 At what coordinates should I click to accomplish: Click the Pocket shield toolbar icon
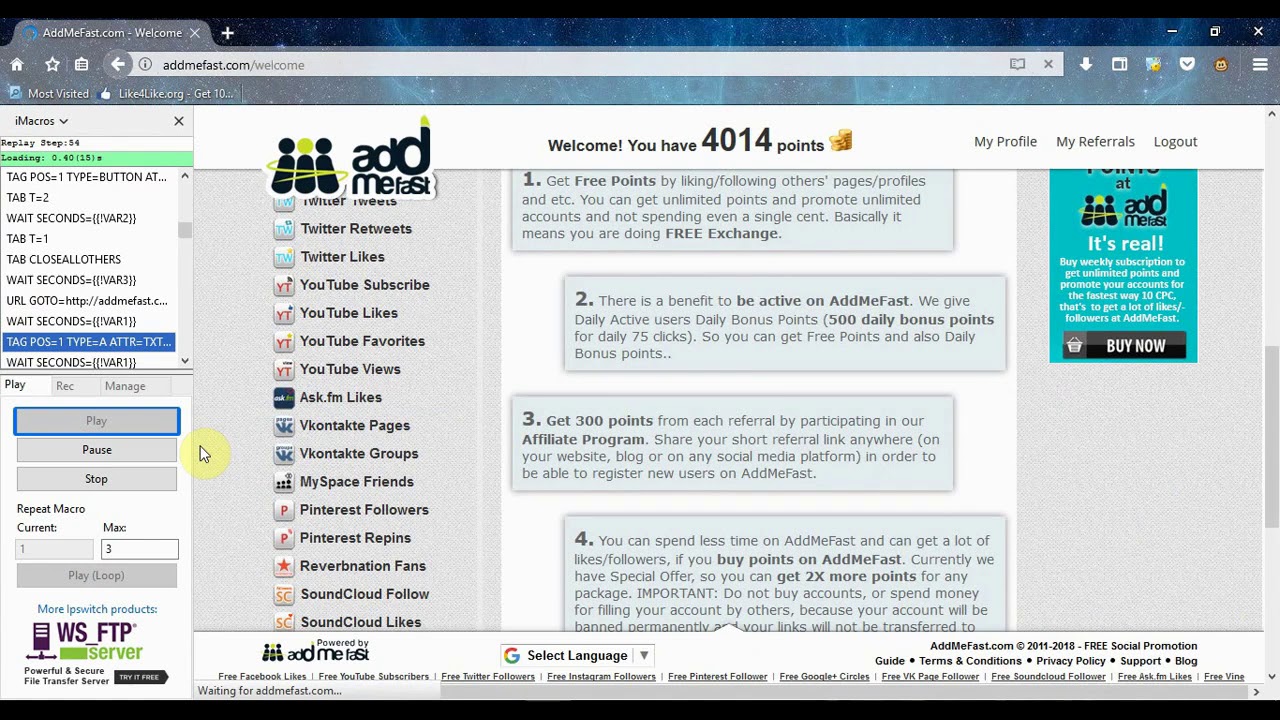1187,64
